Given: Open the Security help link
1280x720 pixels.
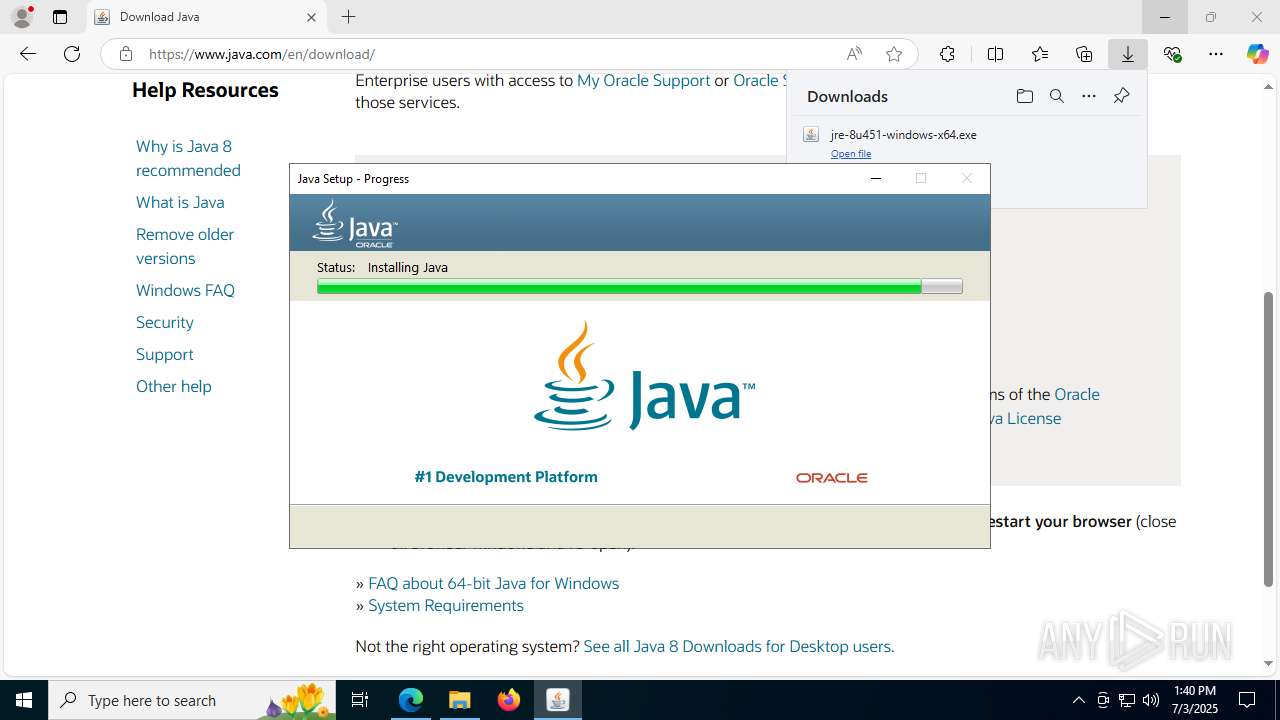Looking at the screenshot, I should click(165, 322).
